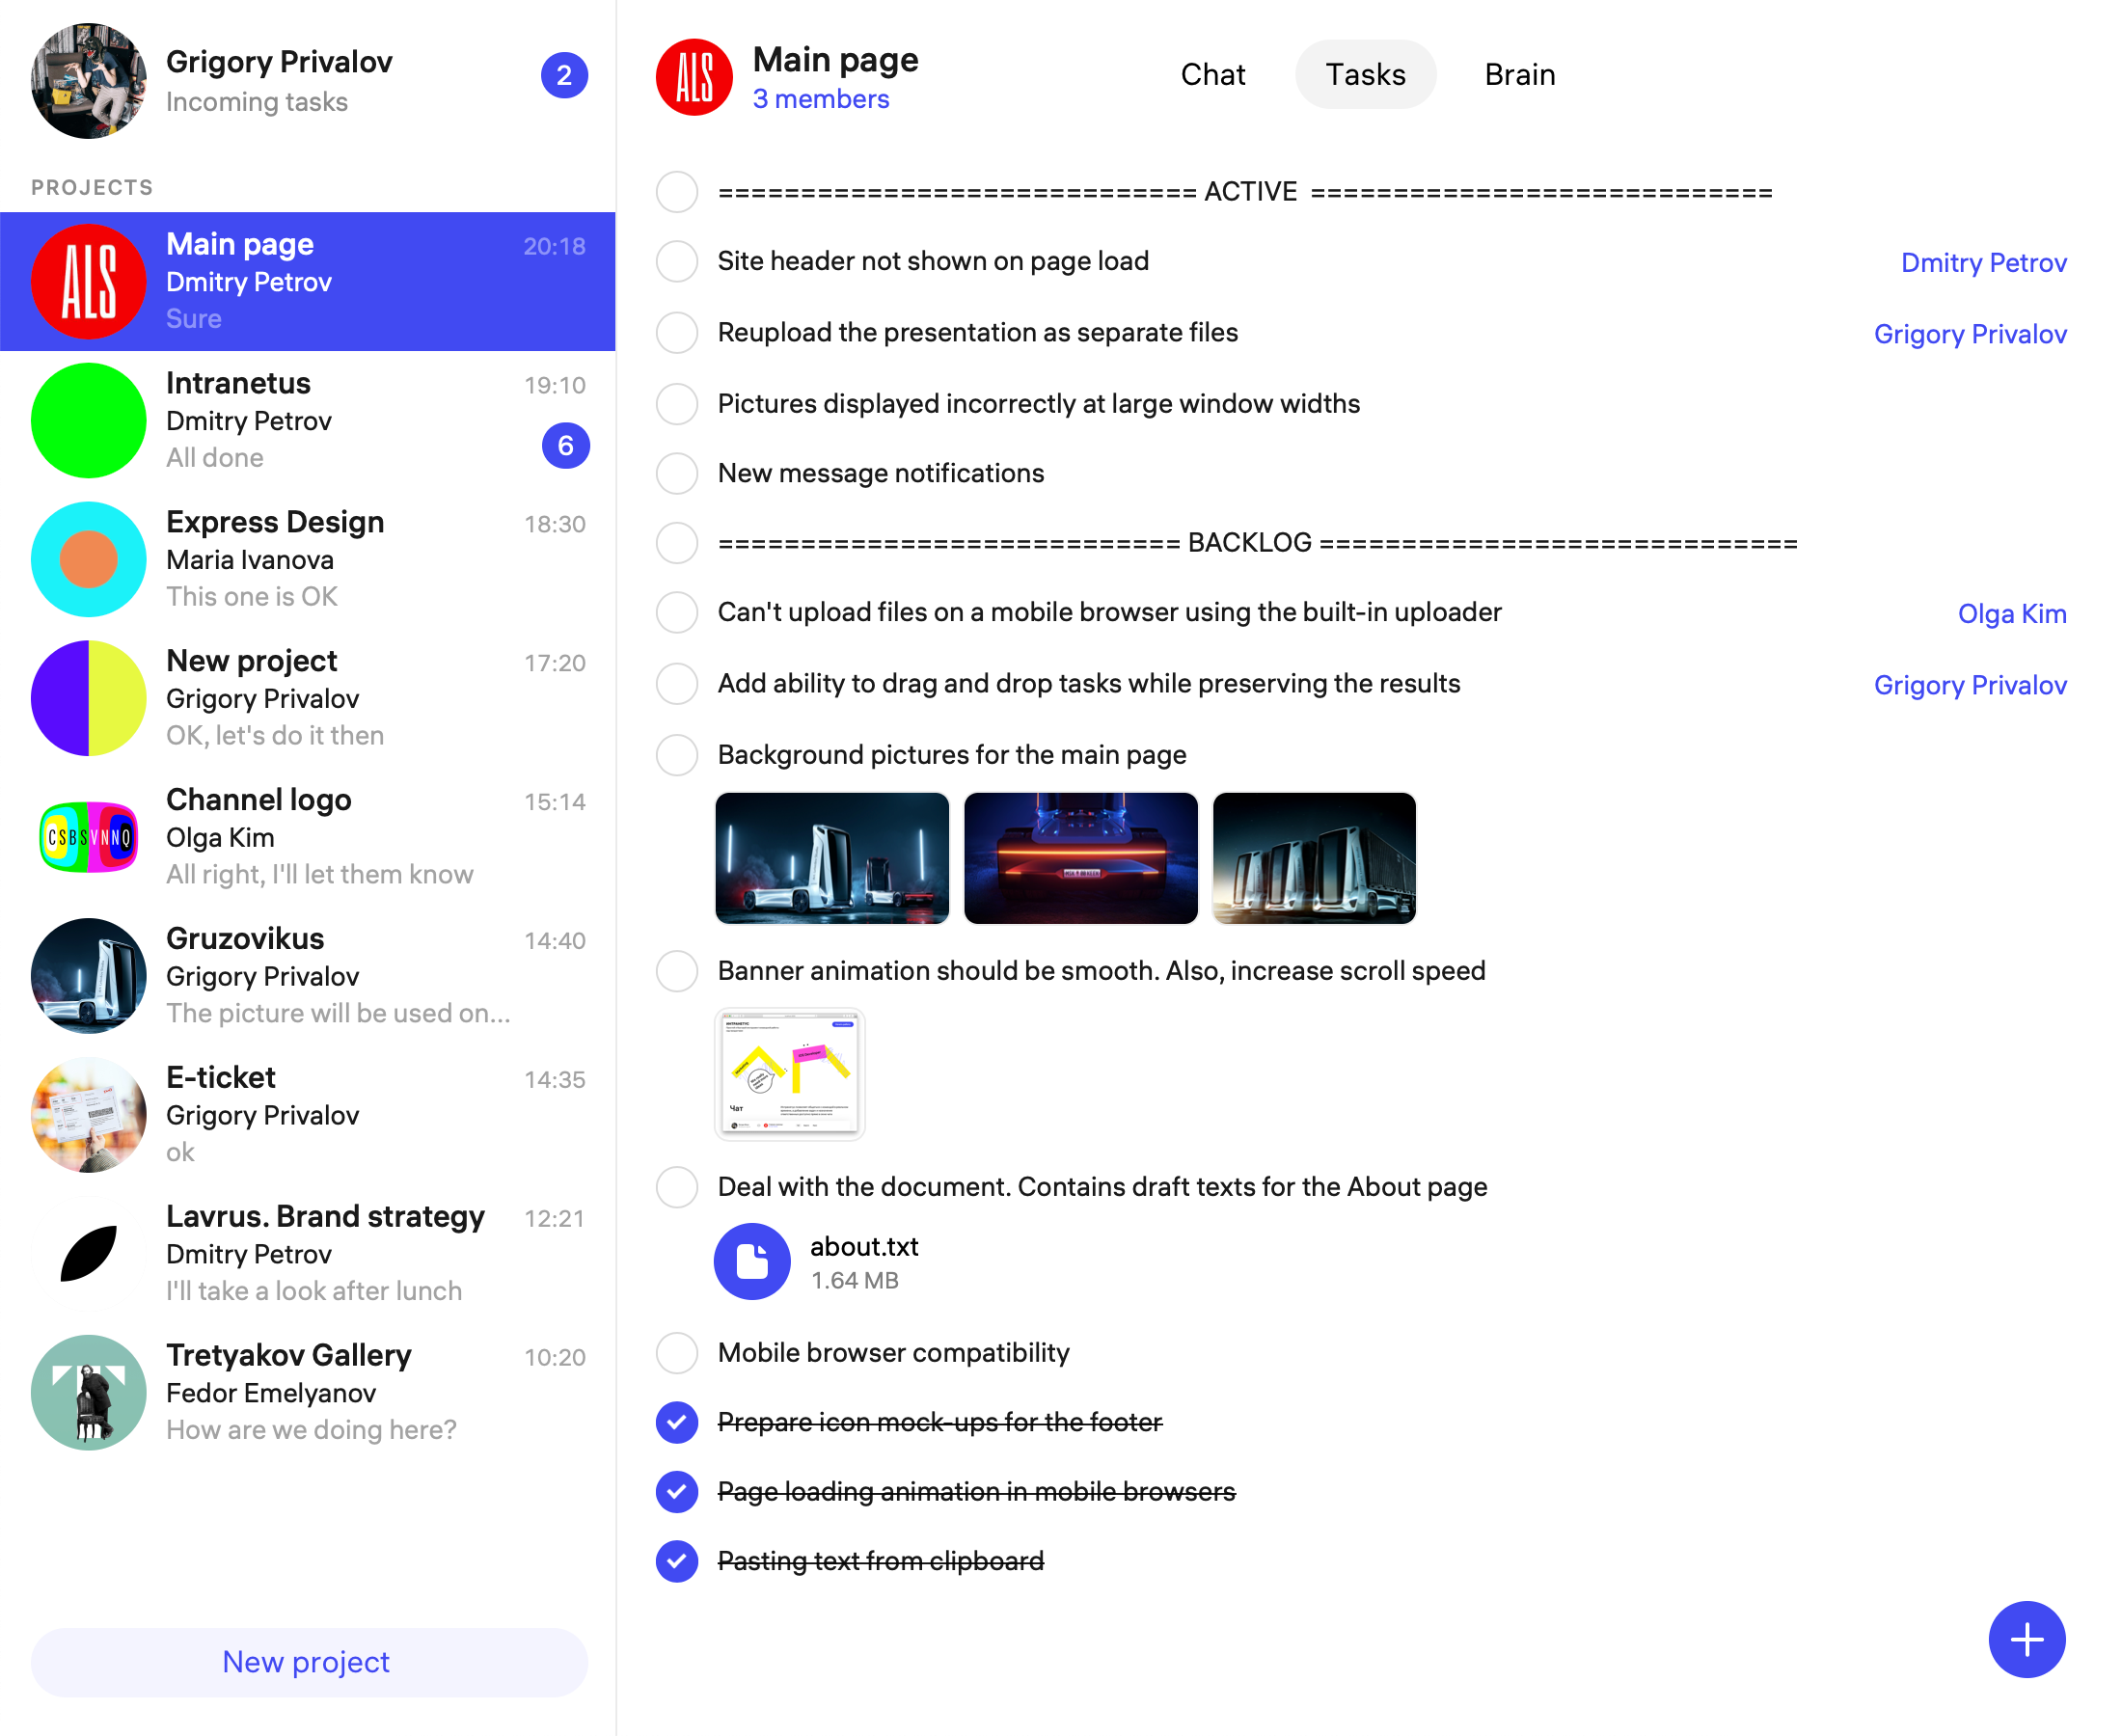Click Grigory Privalov profile photo
2122x1736 pixels.
click(x=89, y=81)
